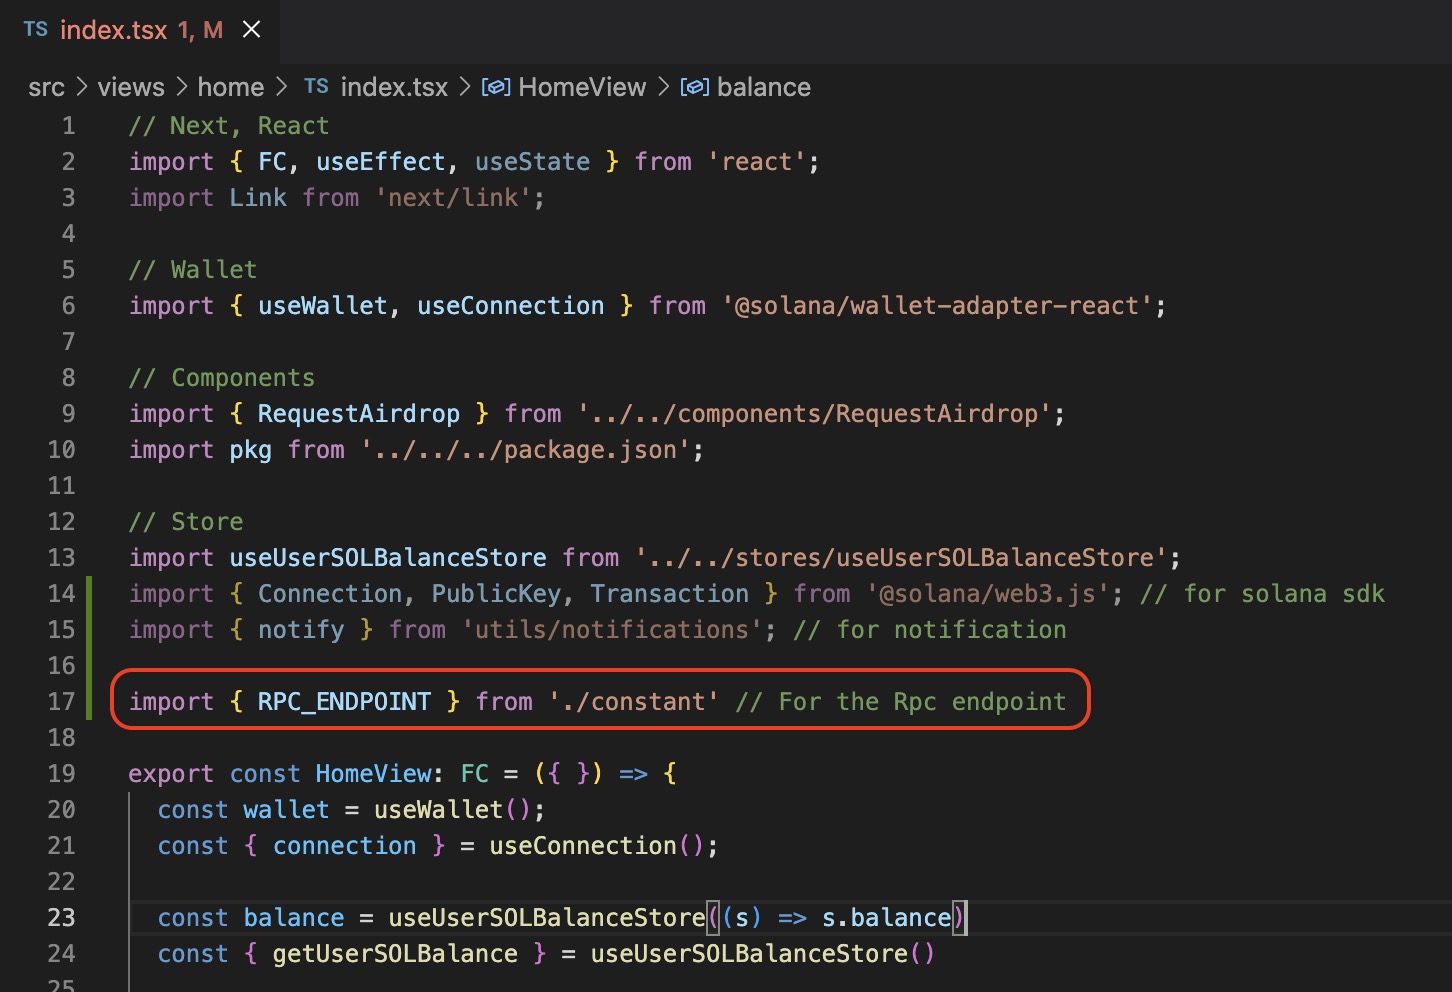Click the '@solana/web3.js' import string
1452x992 pixels.
click(x=988, y=593)
